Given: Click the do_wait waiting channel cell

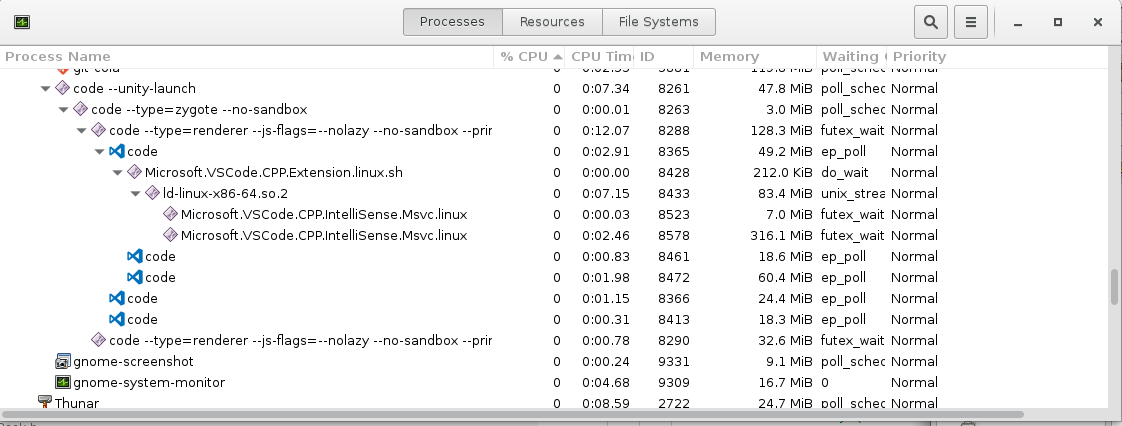Looking at the screenshot, I should click(x=844, y=173).
